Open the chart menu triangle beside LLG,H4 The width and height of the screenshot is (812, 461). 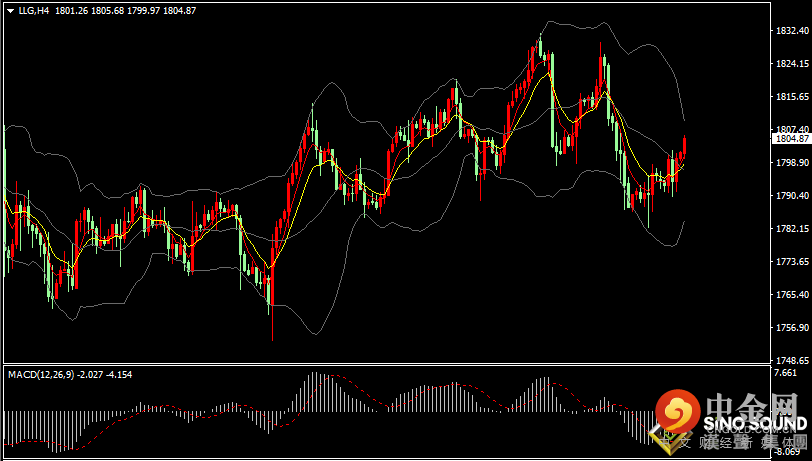pyautogui.click(x=10, y=11)
